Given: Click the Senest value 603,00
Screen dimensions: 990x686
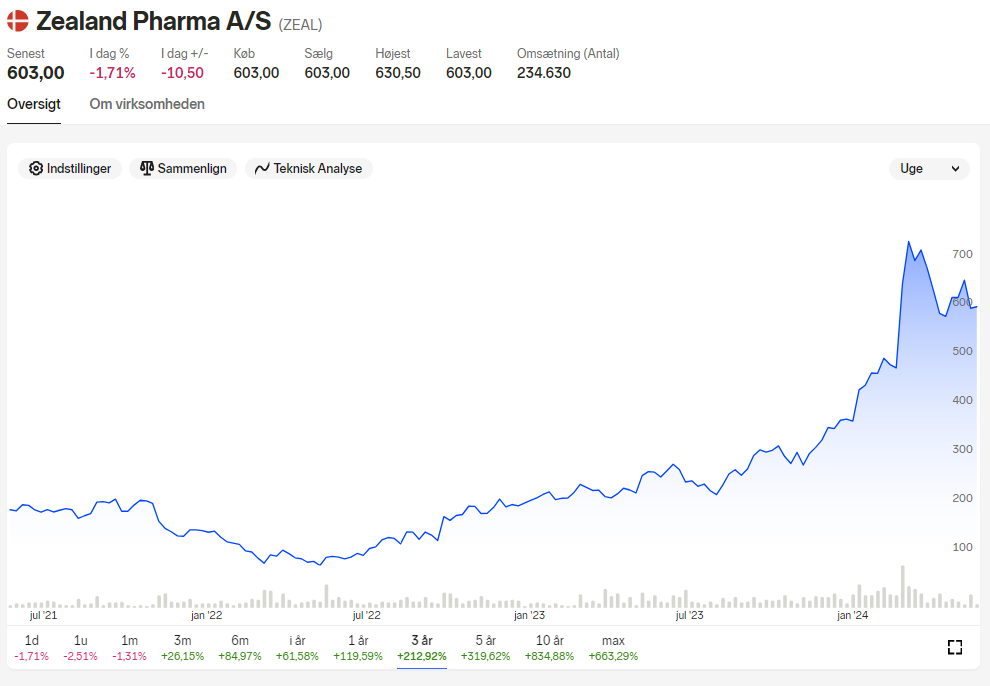Looking at the screenshot, I should coord(35,73).
